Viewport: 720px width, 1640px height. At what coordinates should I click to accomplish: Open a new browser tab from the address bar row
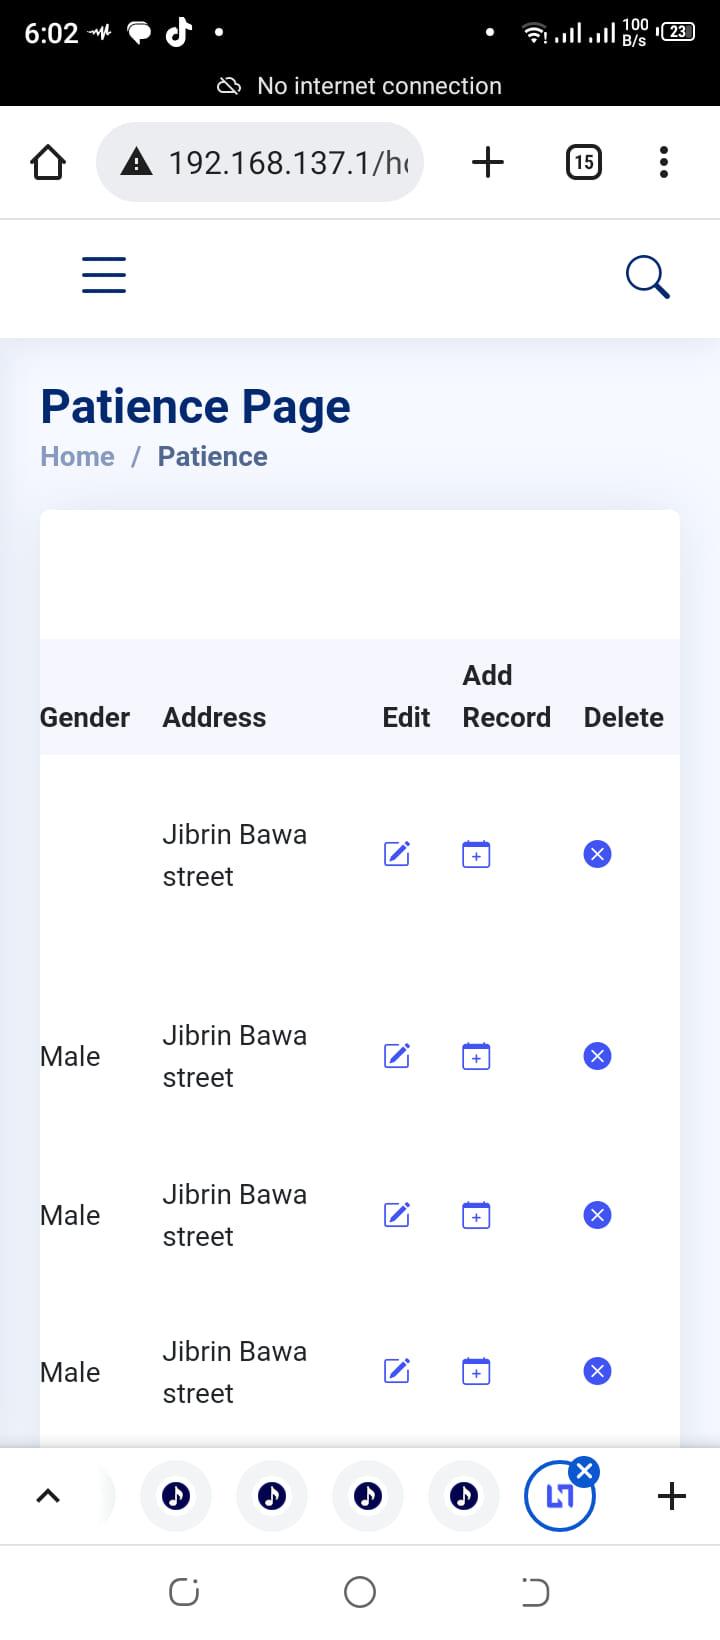(x=488, y=162)
